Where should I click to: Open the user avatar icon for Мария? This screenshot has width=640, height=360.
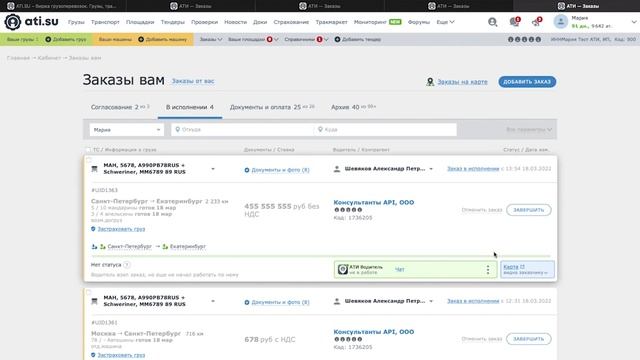coord(560,22)
